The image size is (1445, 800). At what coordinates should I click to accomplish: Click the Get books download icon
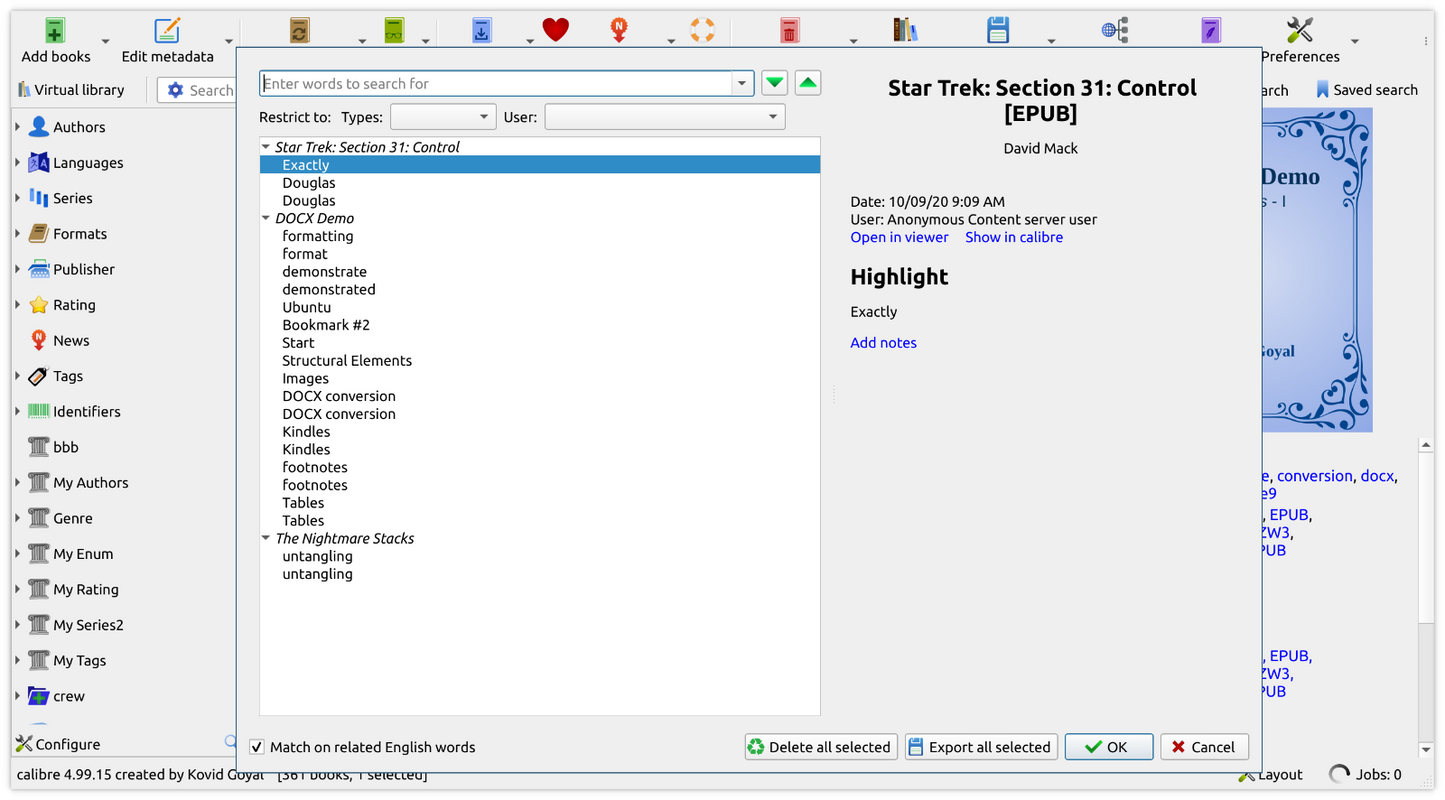(x=481, y=29)
